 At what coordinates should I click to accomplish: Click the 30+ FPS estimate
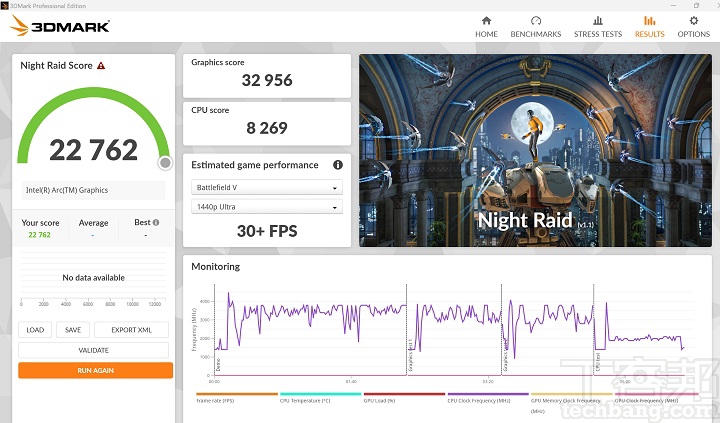pos(267,231)
